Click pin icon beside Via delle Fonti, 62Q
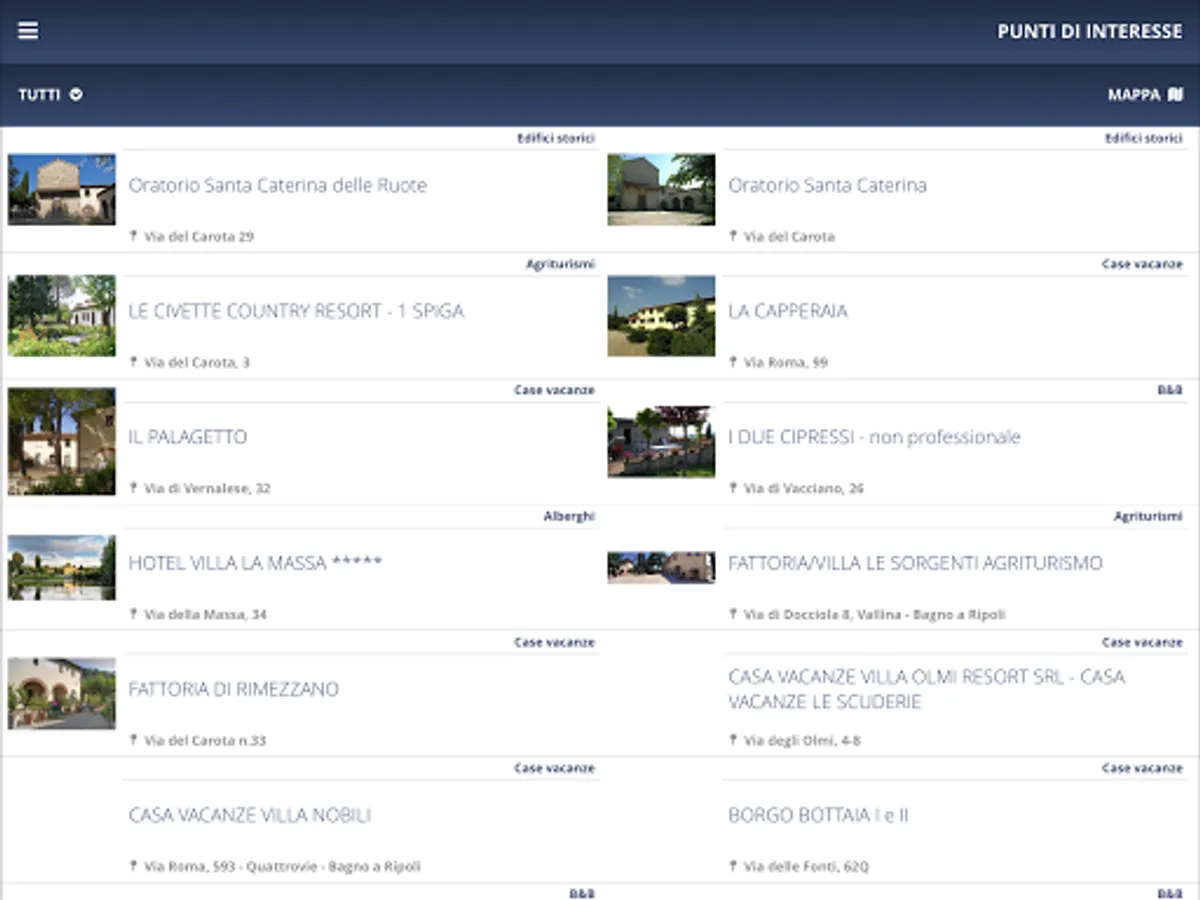Image resolution: width=1200 pixels, height=900 pixels. (x=733, y=867)
